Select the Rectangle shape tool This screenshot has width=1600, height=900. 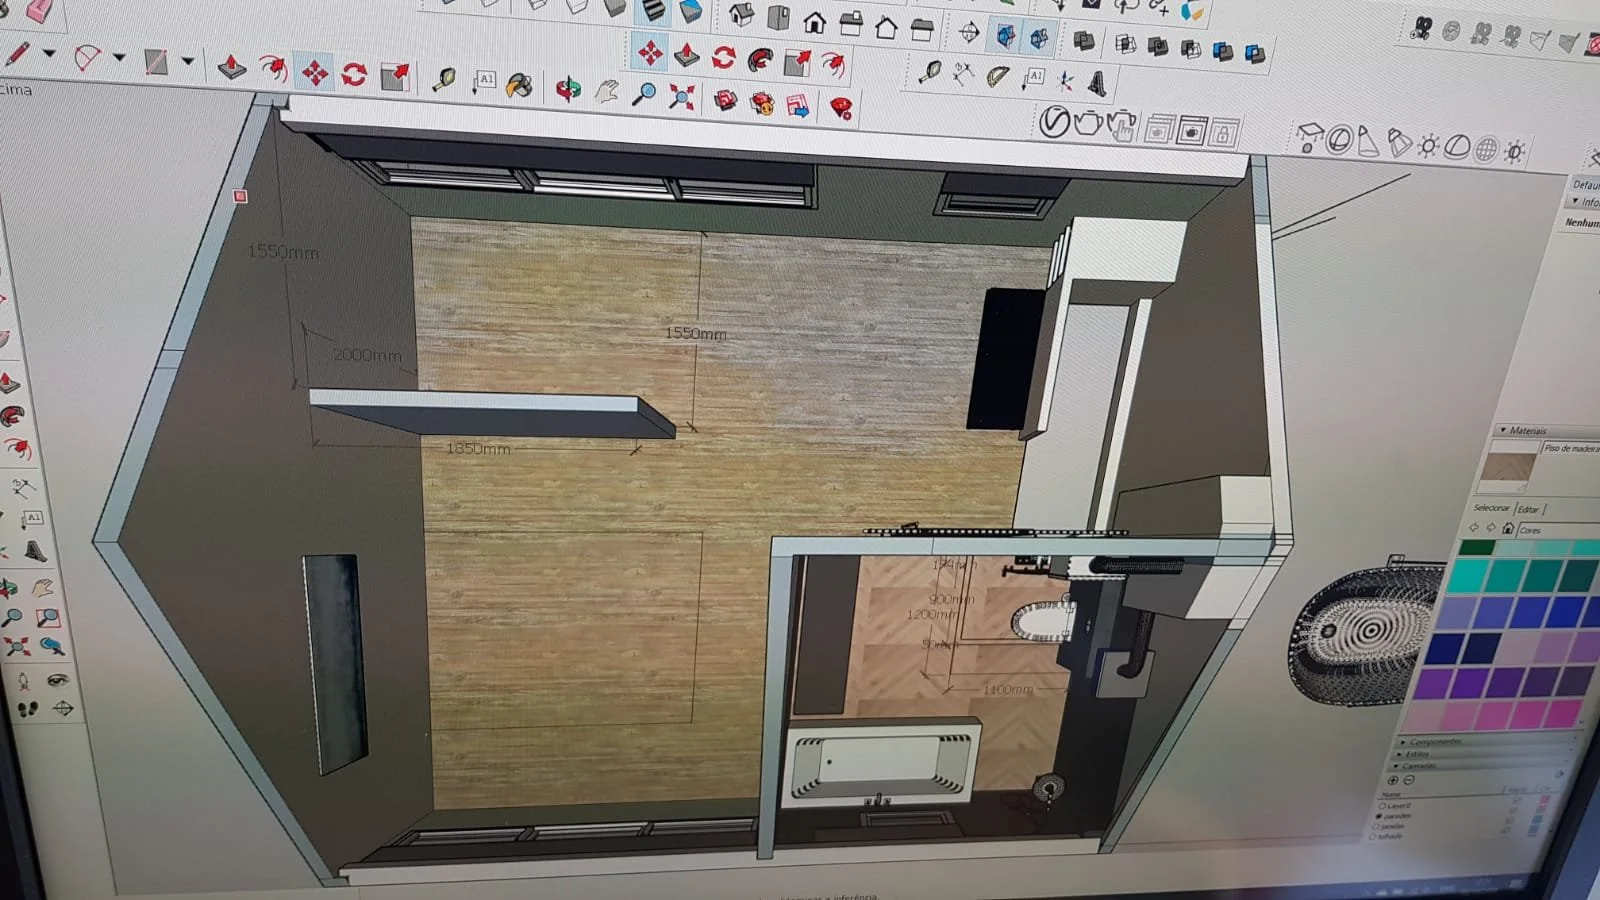[x=155, y=62]
